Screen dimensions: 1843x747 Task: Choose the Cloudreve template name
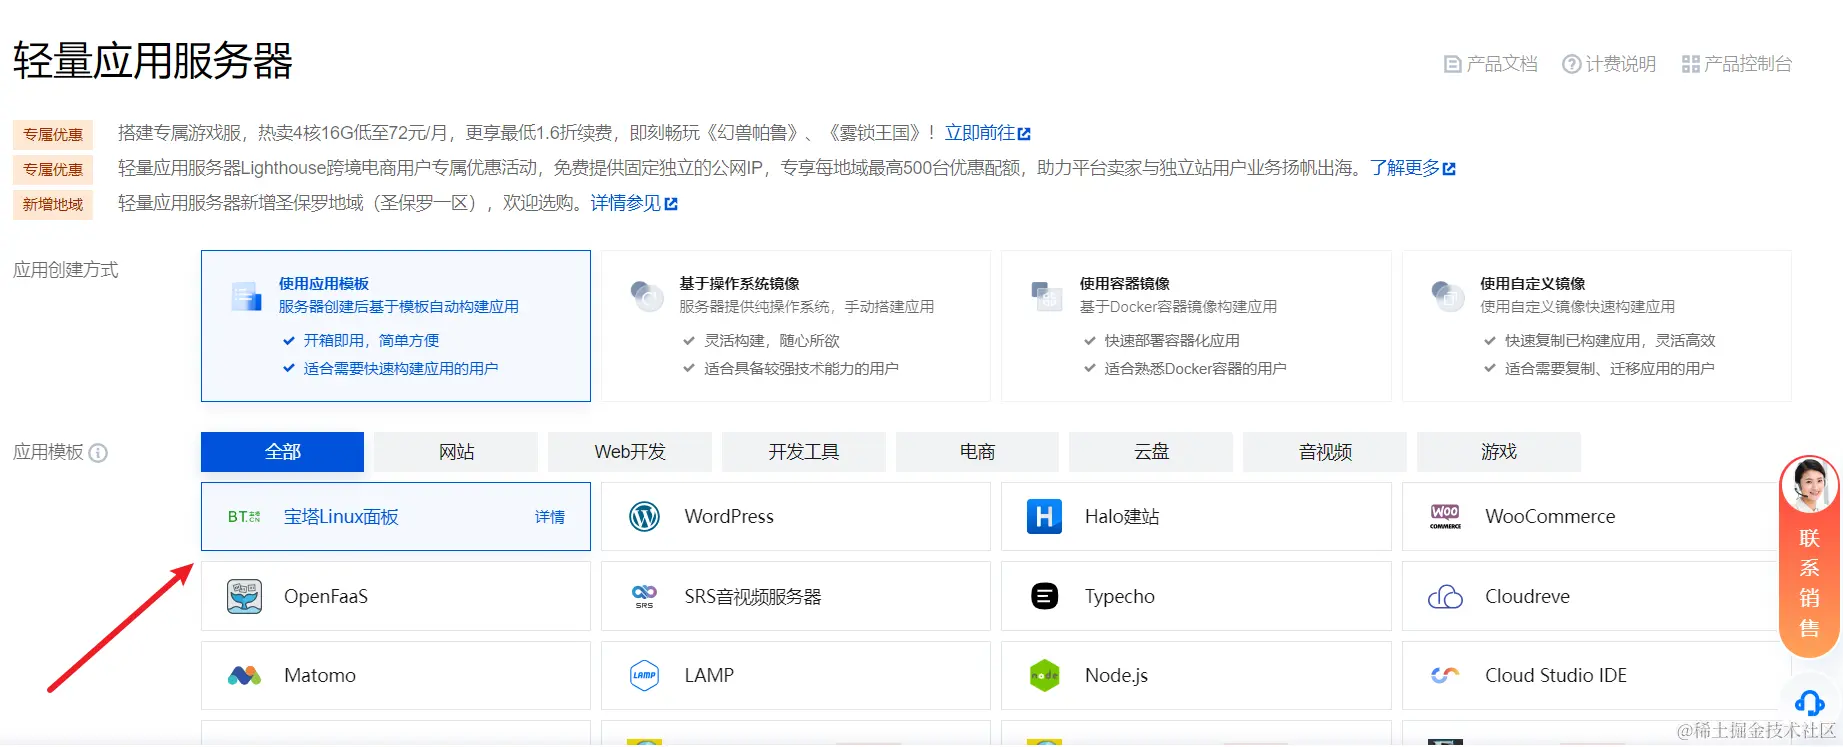point(1527,597)
